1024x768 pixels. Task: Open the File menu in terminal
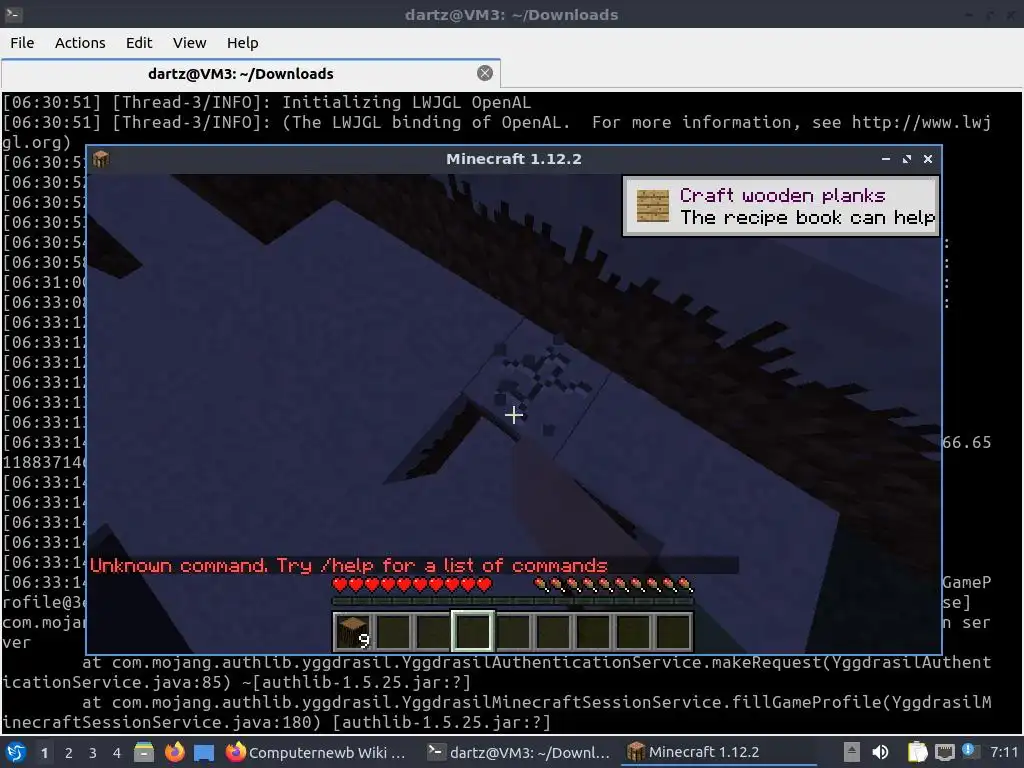click(22, 43)
